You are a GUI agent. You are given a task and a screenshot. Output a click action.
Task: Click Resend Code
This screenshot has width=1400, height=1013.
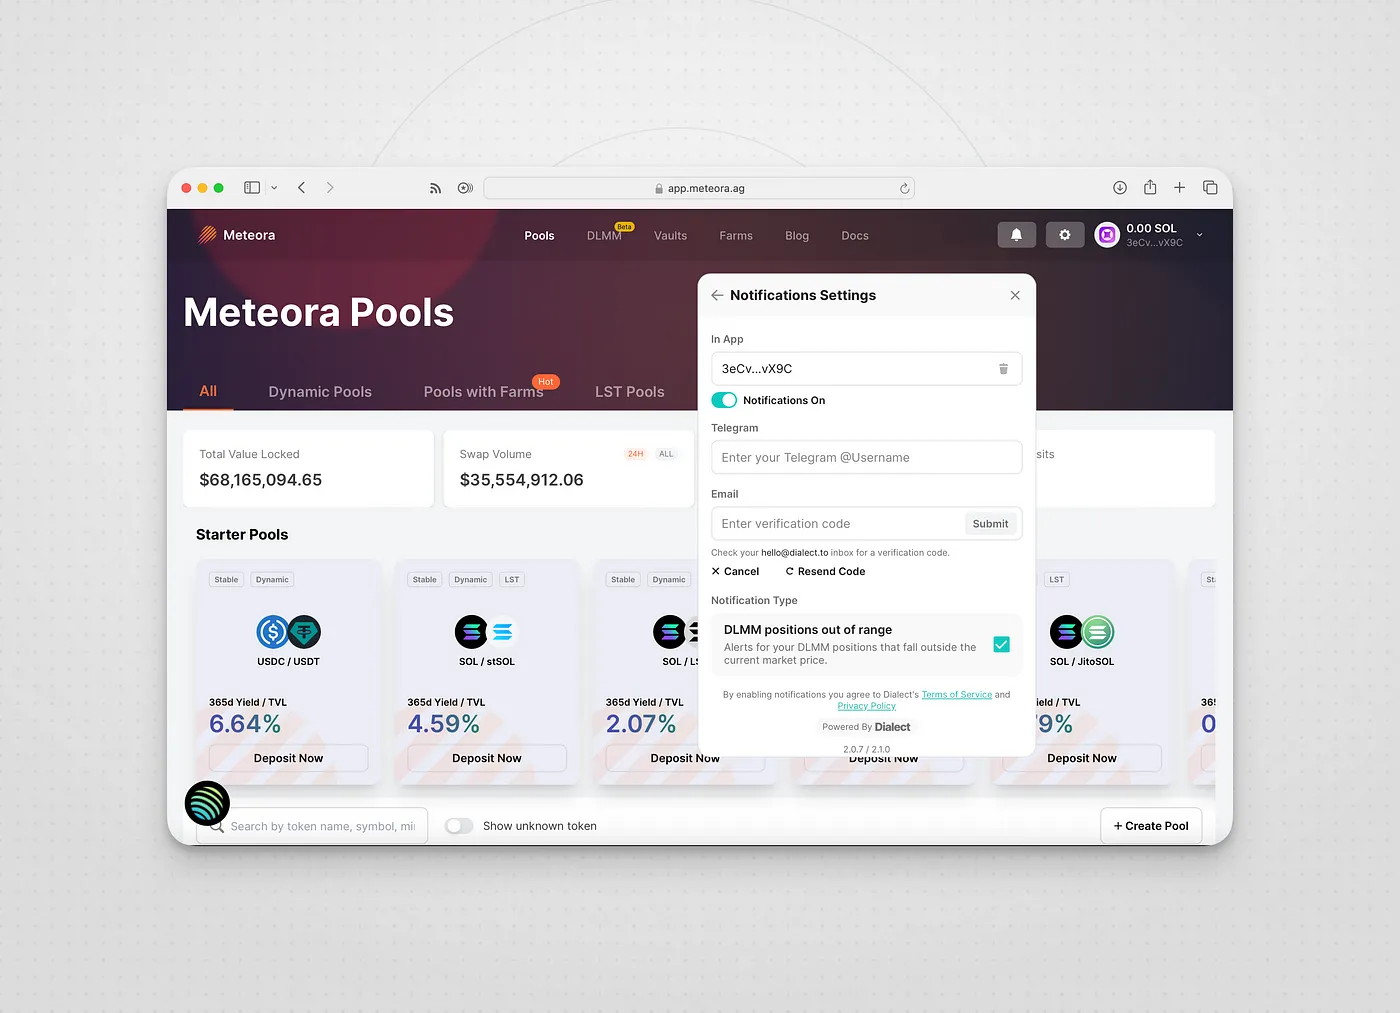[825, 571]
